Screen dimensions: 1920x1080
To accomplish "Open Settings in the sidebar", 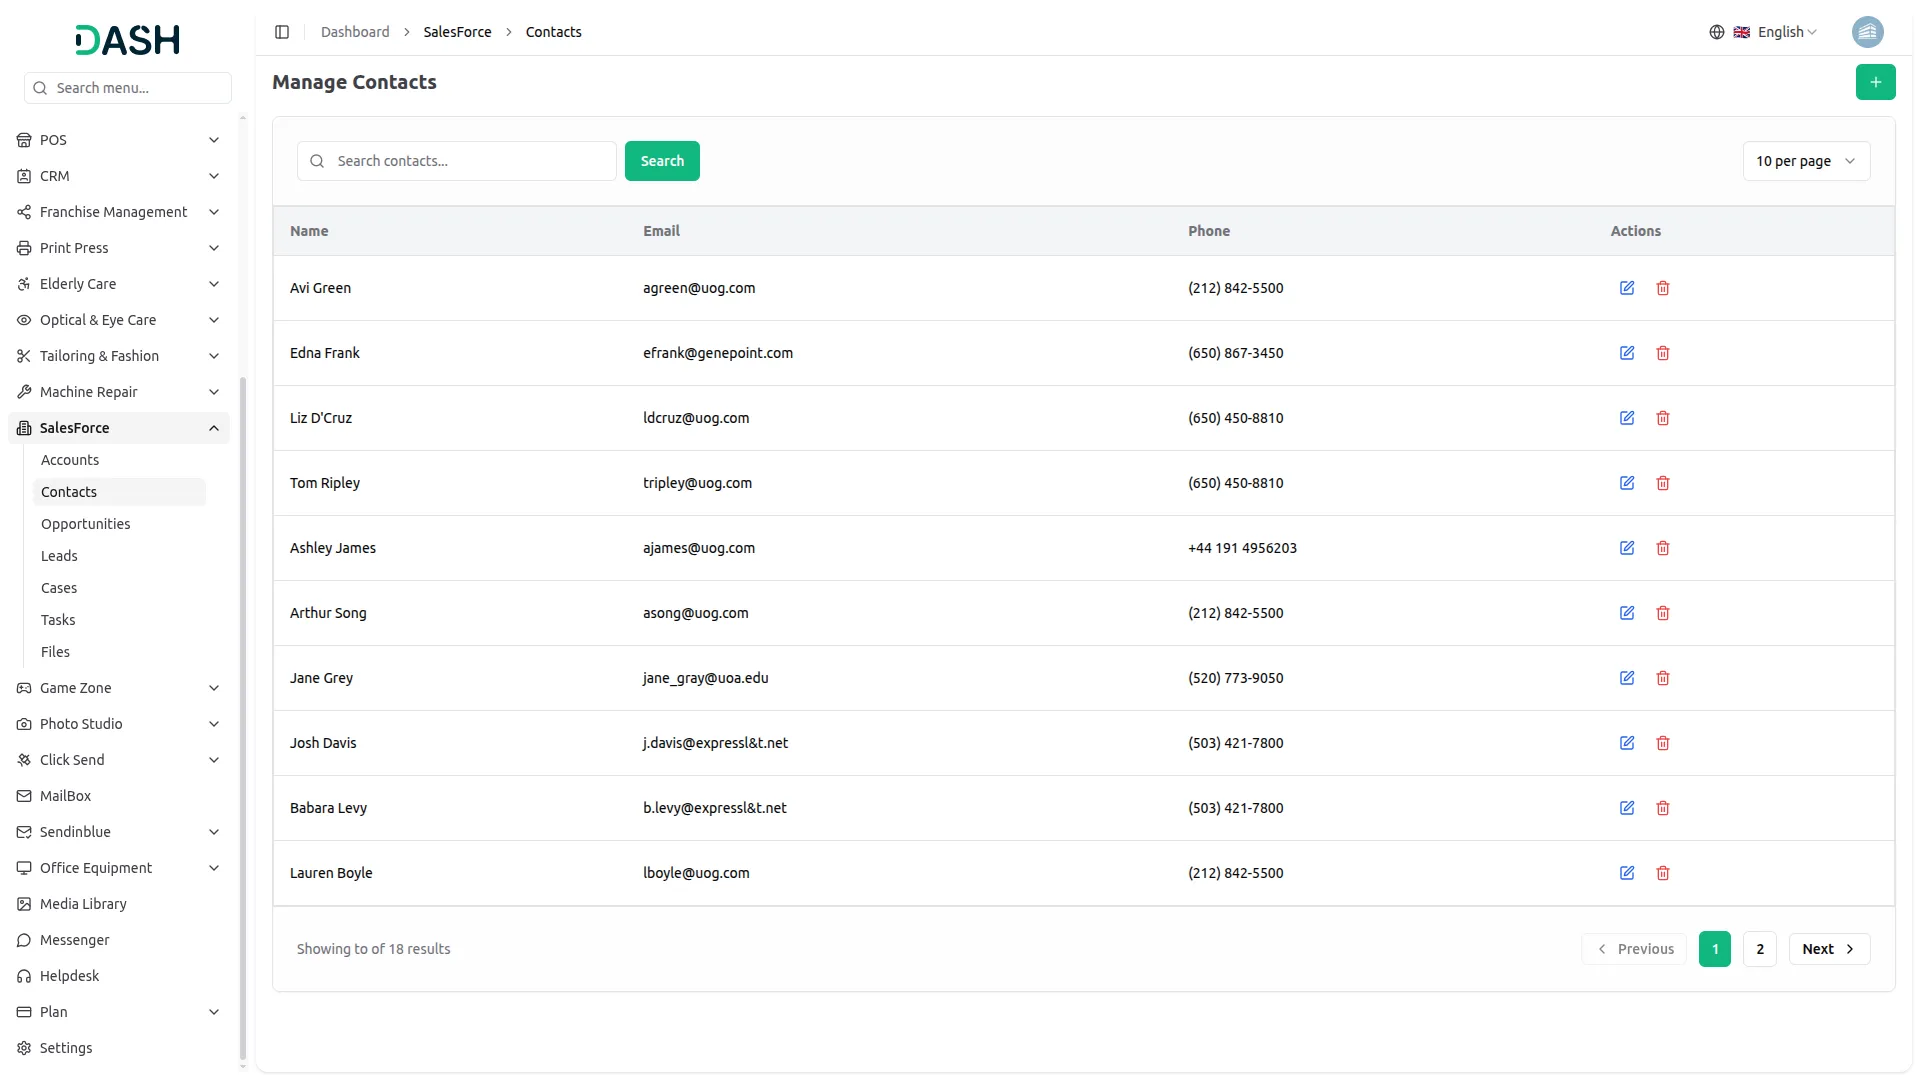I will [119, 1048].
